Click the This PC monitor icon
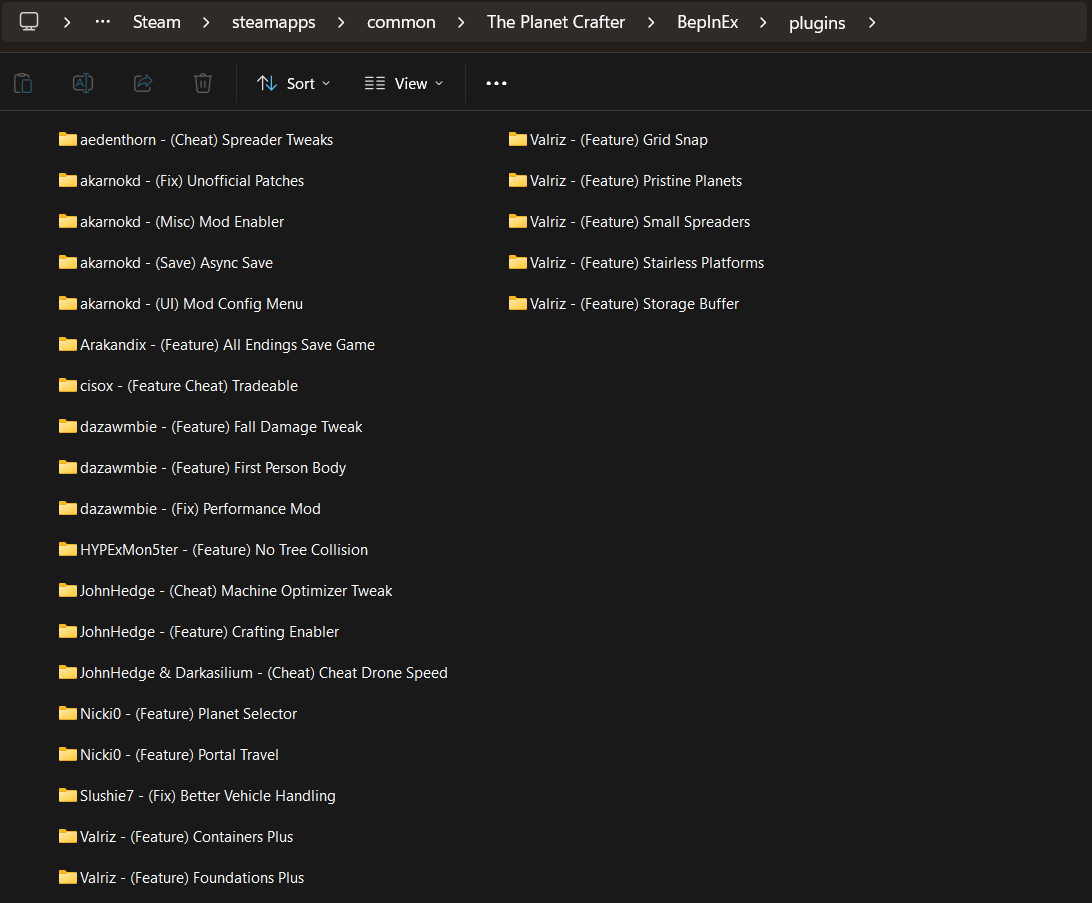The height and width of the screenshot is (903, 1092). [x=29, y=22]
